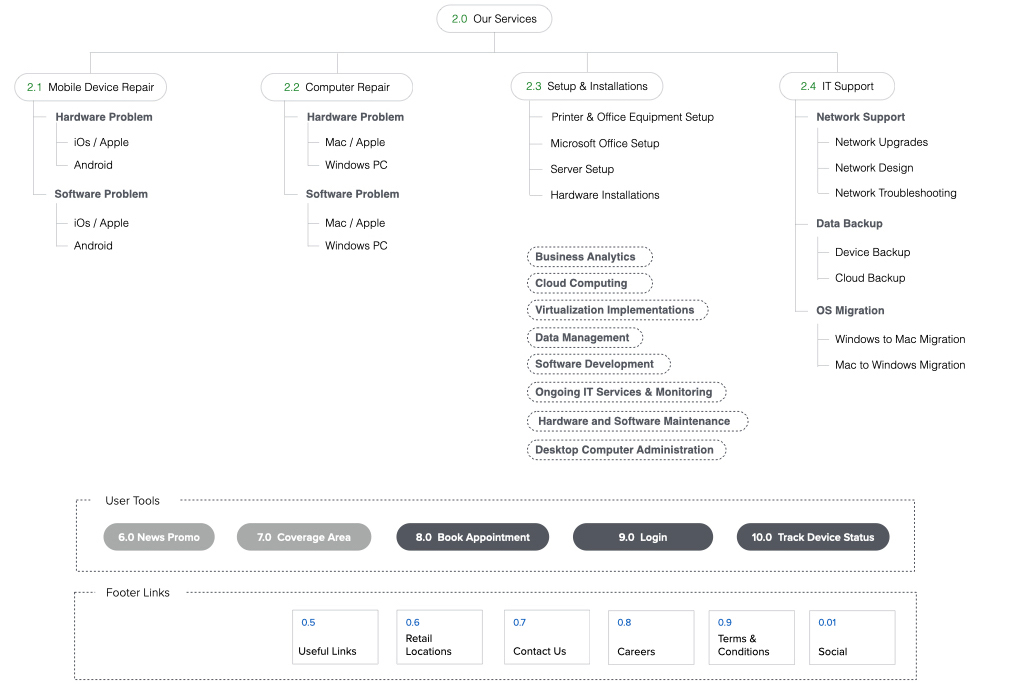Click the Data Management service box
Viewport: 1024px width, 684px height.
tap(585, 337)
